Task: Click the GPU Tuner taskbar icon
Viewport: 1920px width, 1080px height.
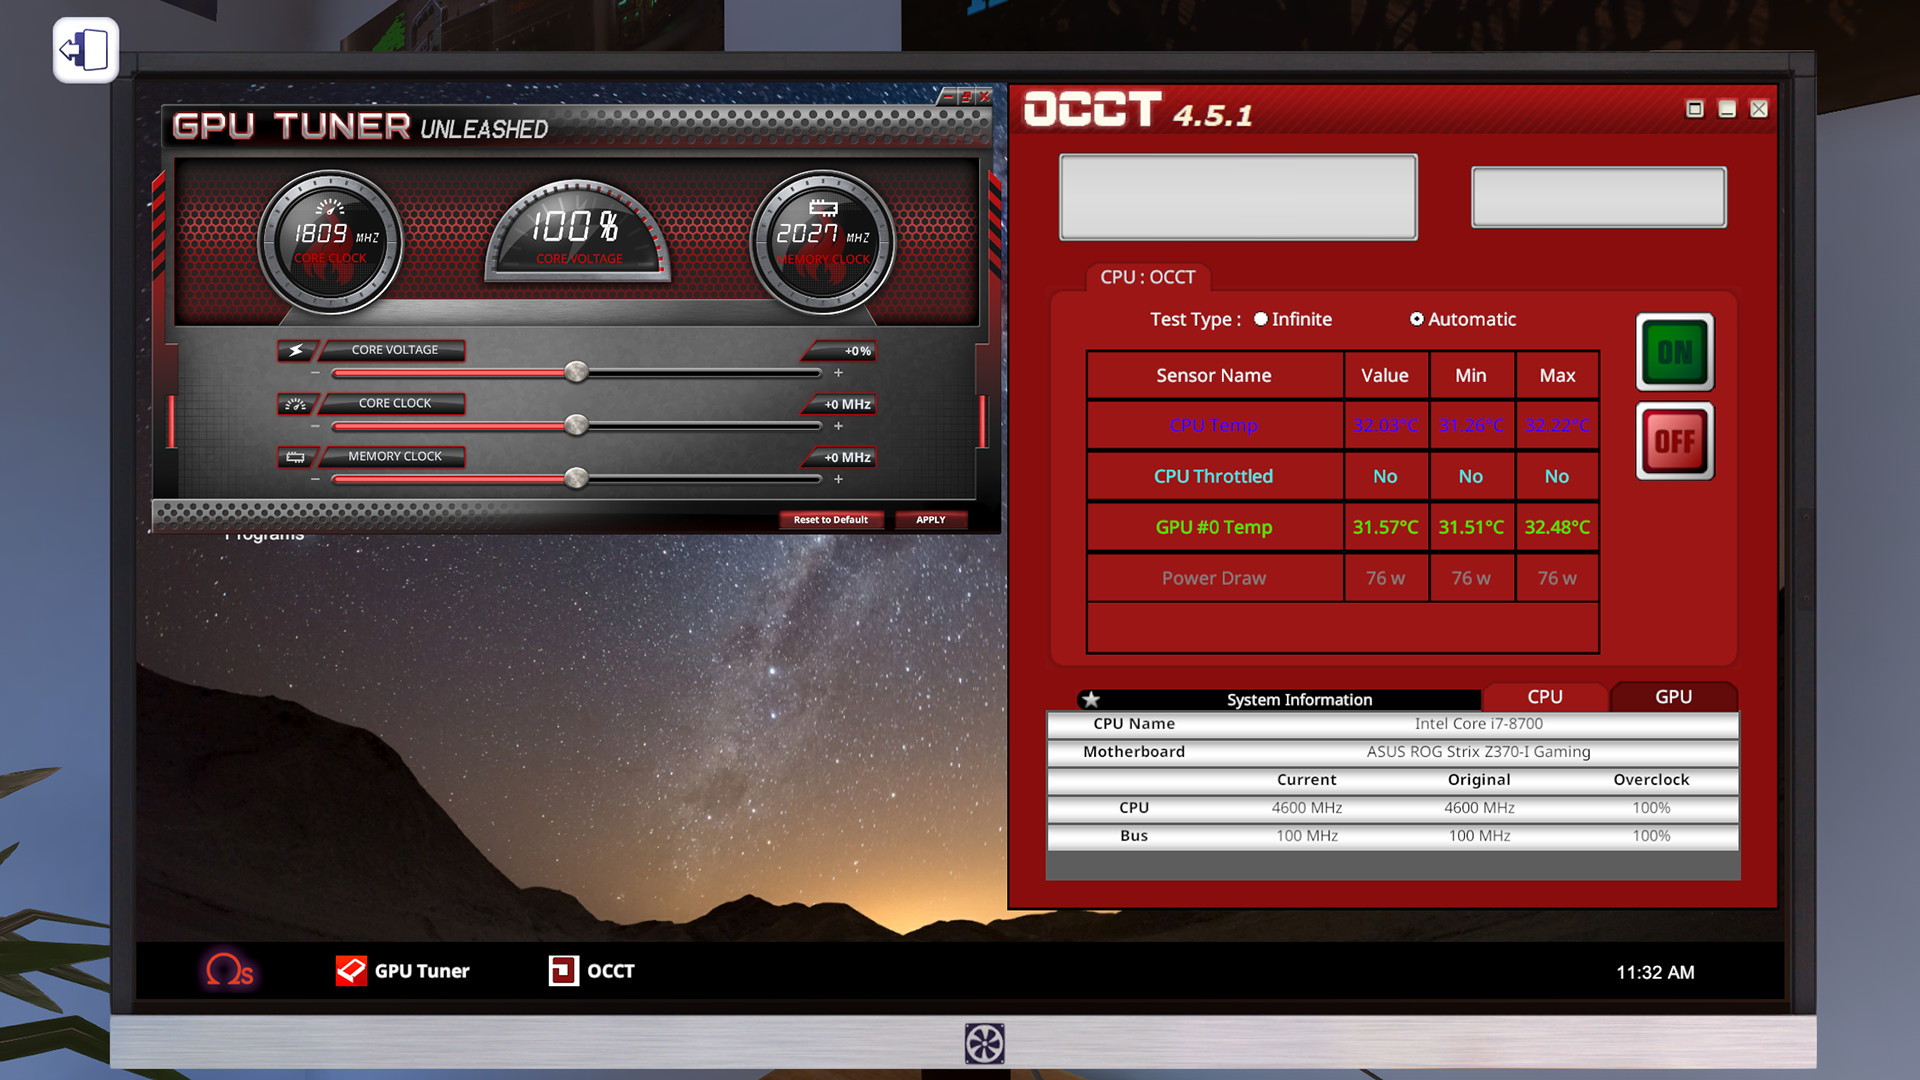Action: [402, 971]
